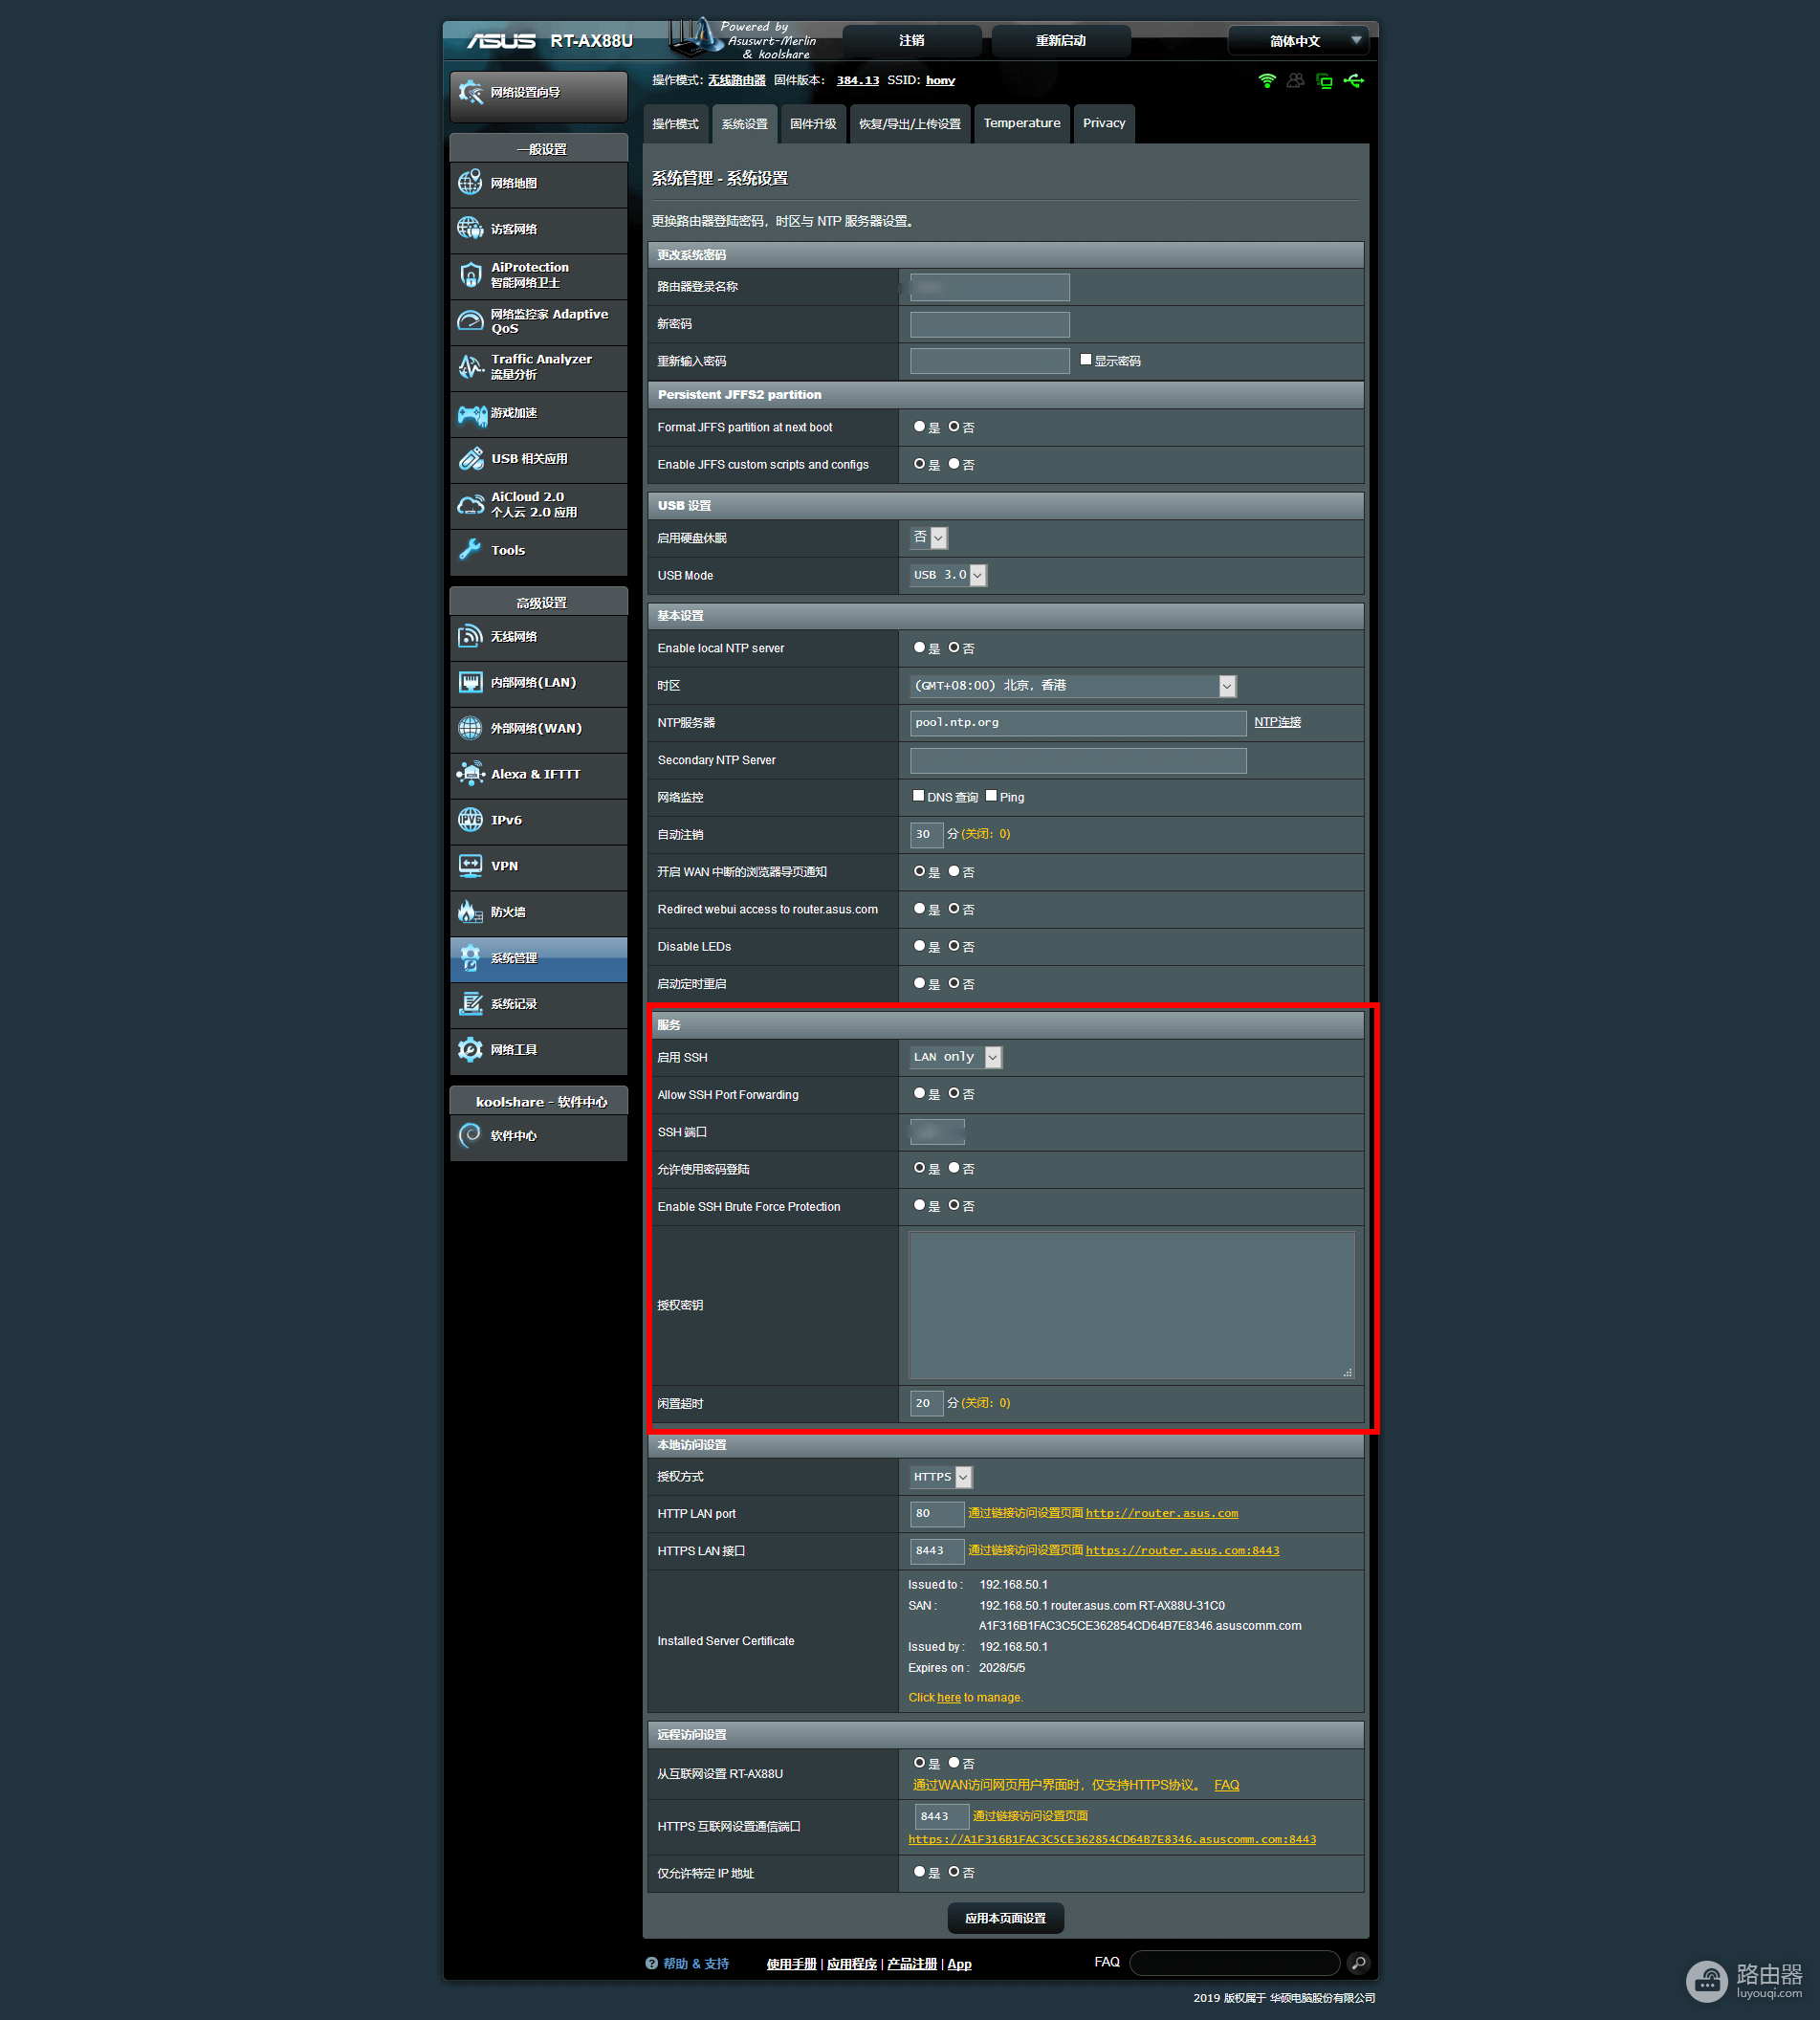Image resolution: width=1820 pixels, height=2020 pixels.
Task: Click the FAQ search magnifier icon
Action: [1358, 1963]
